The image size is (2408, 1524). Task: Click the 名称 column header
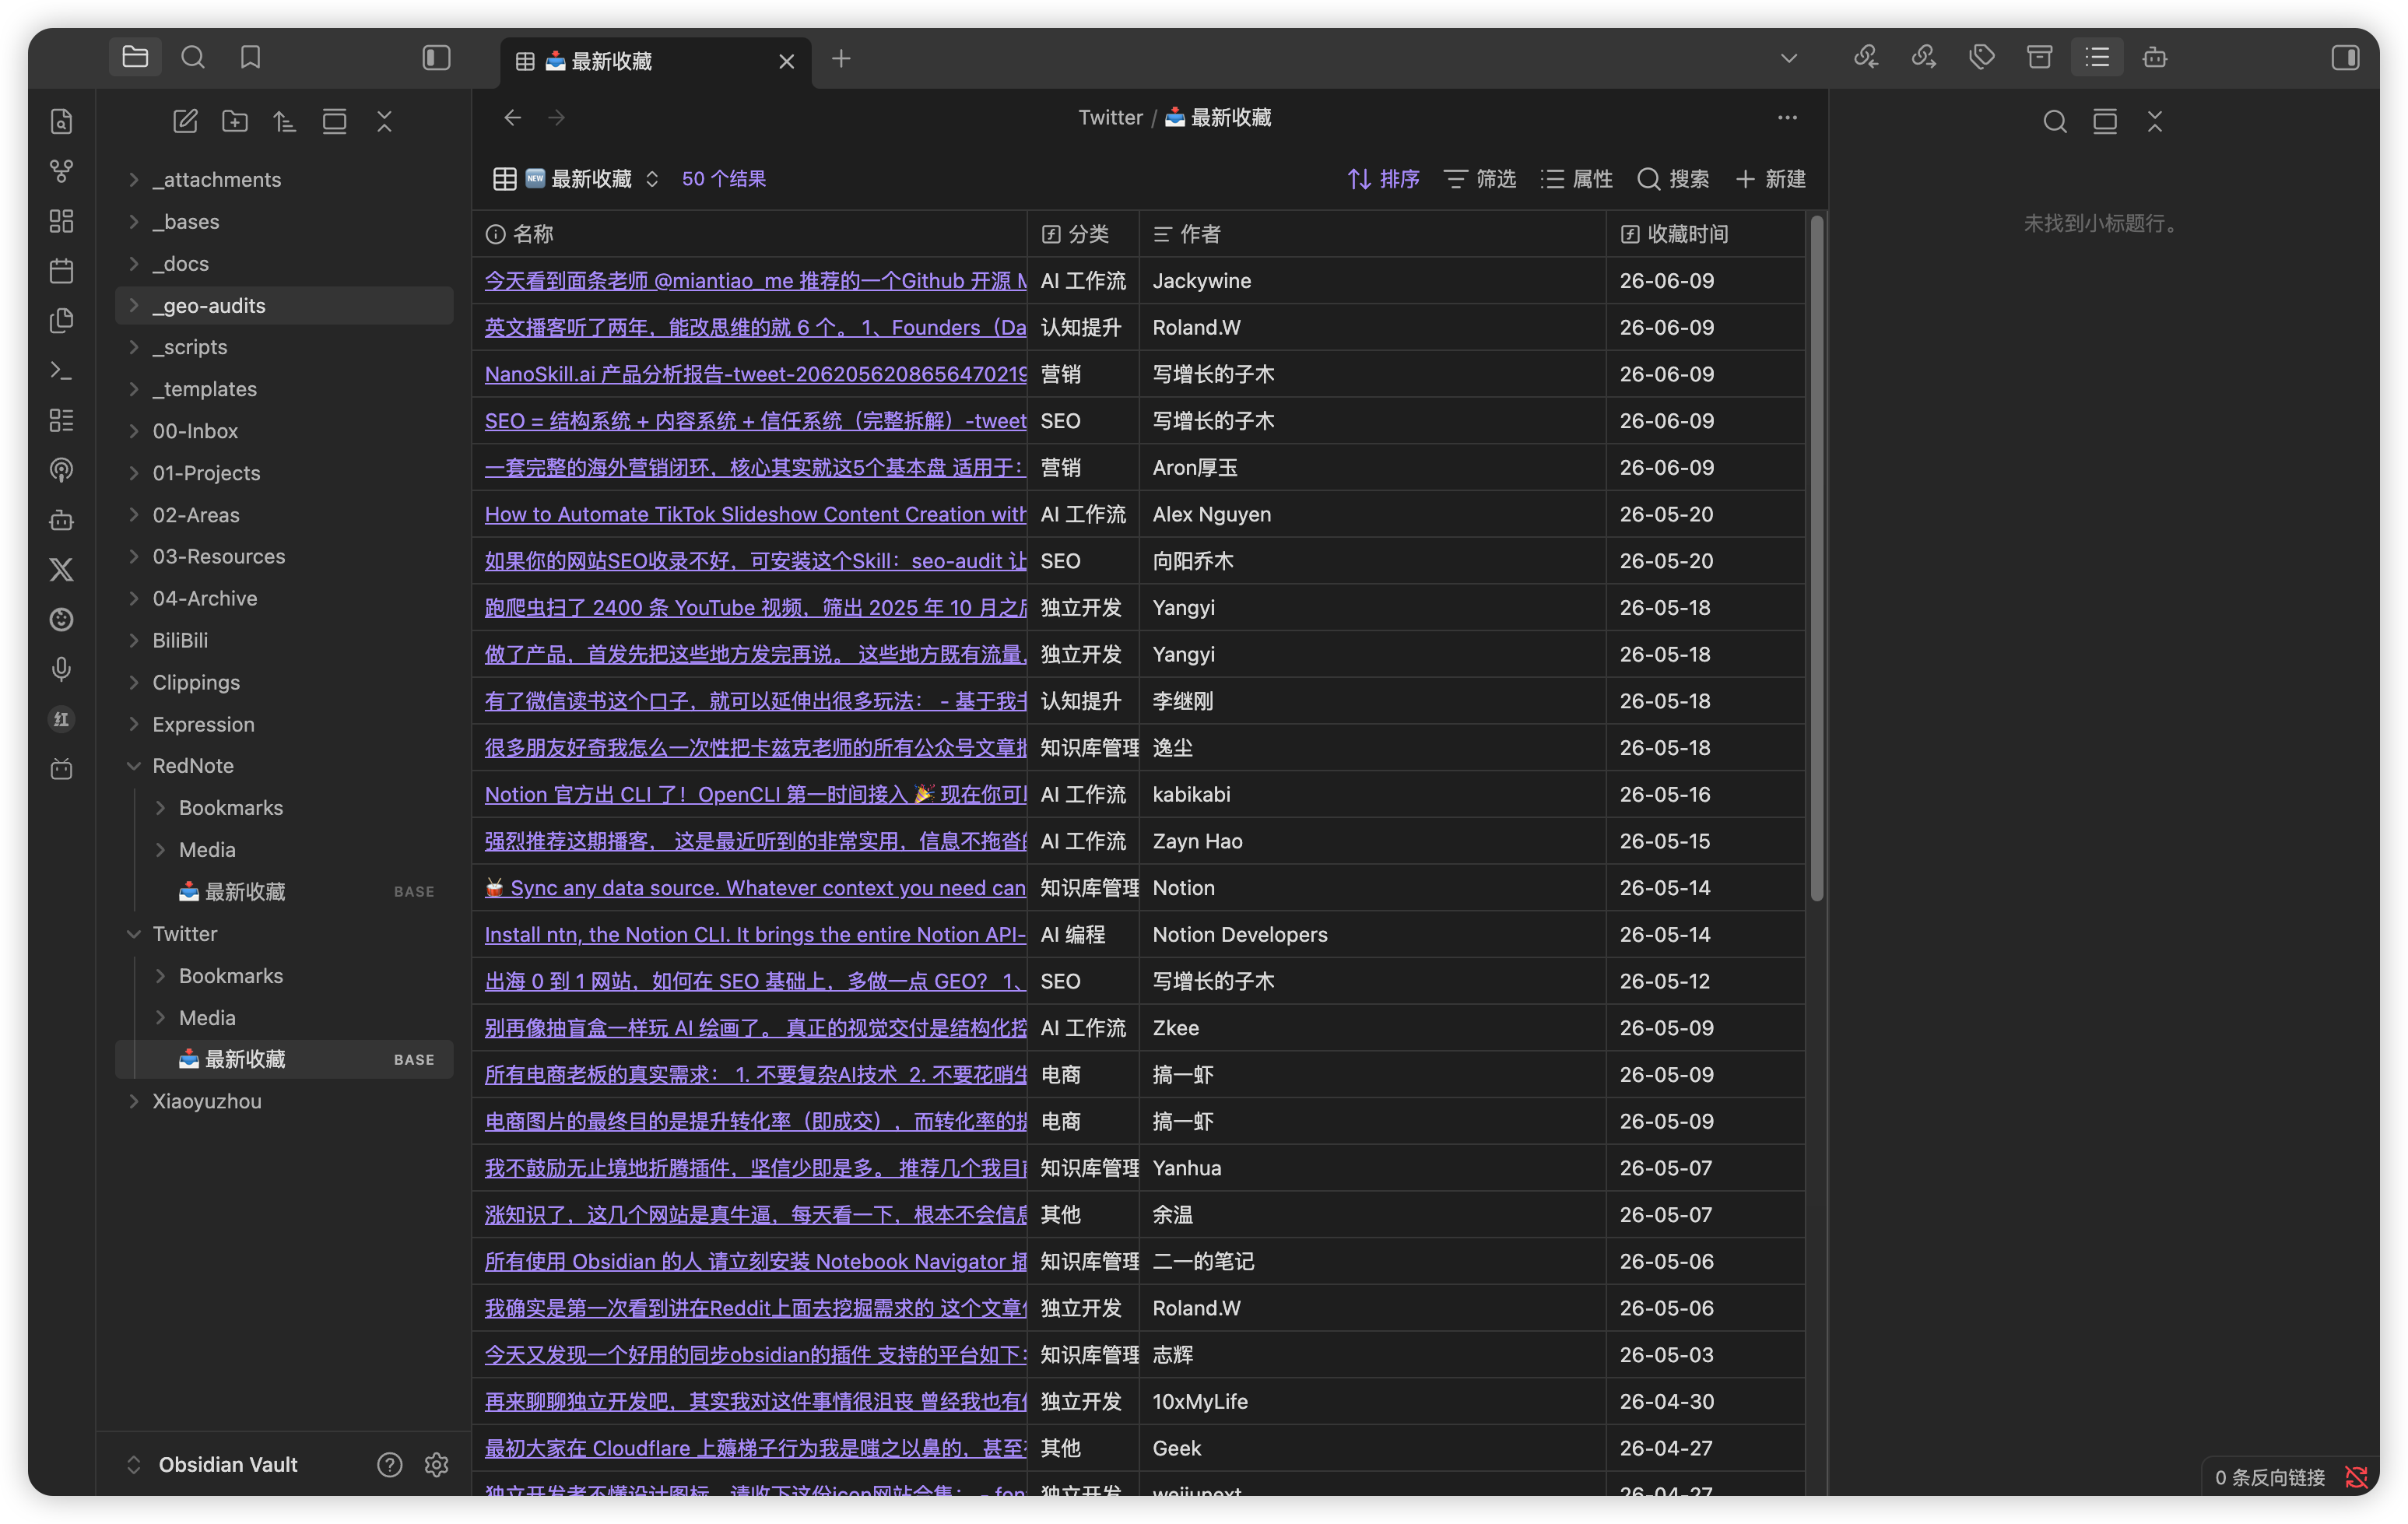tap(750, 234)
